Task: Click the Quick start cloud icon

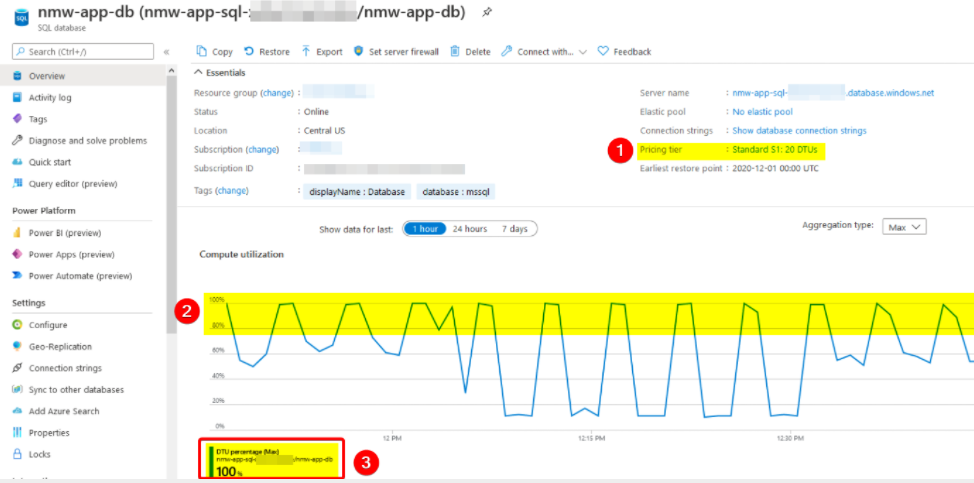Action: [17, 162]
